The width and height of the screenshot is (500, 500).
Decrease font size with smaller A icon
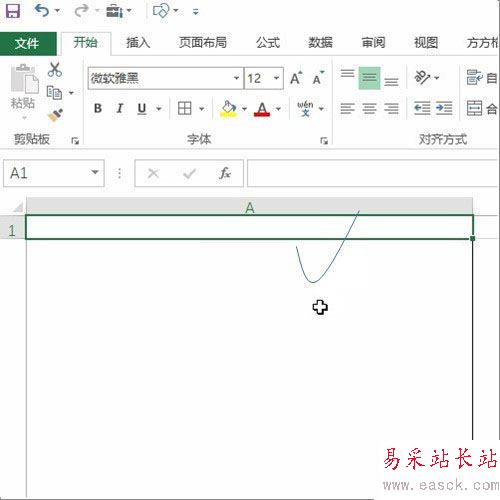point(318,78)
